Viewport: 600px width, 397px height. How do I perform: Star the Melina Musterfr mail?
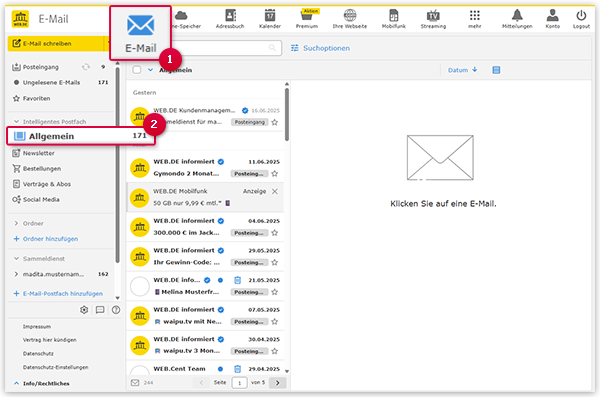click(x=274, y=292)
